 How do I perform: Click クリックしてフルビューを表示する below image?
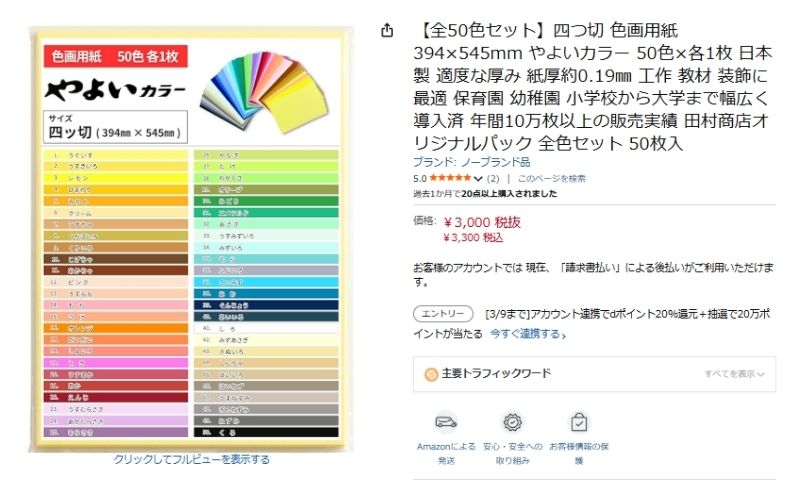[x=191, y=459]
